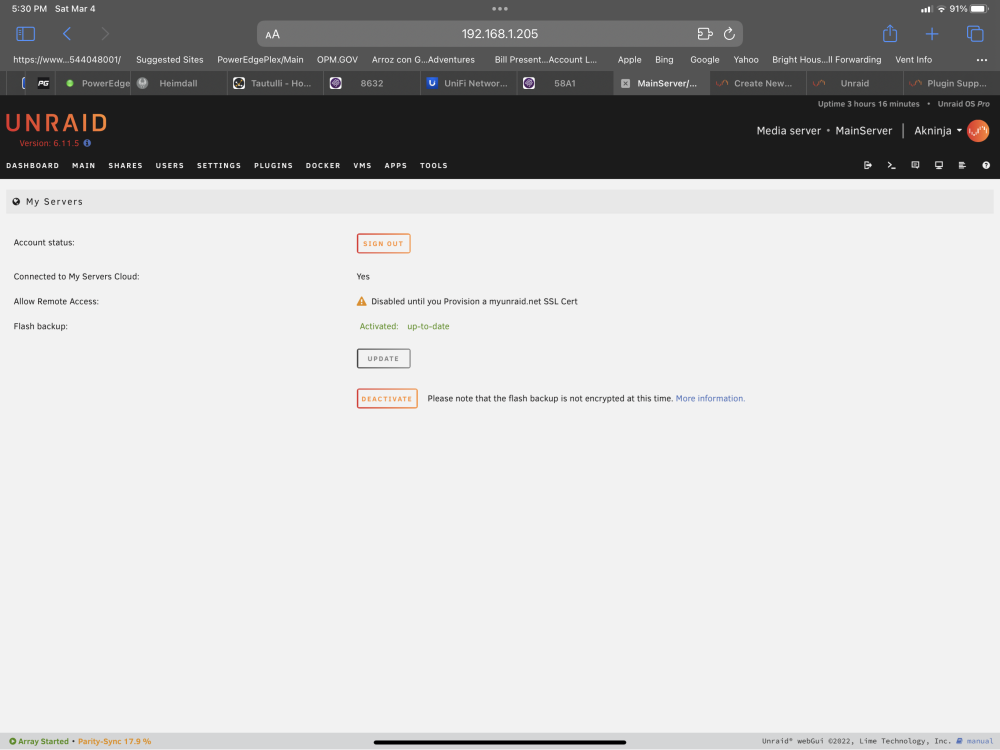
Task: Open the Bright House Forwarding bookmark
Action: (827, 60)
